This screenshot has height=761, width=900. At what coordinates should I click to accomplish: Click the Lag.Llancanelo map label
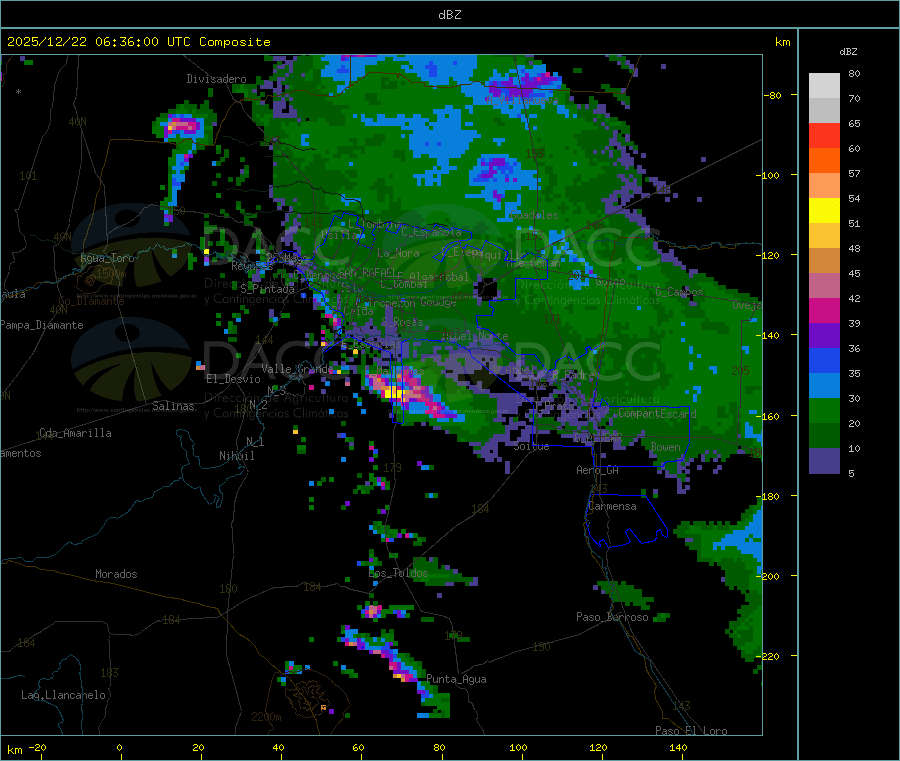[63, 695]
